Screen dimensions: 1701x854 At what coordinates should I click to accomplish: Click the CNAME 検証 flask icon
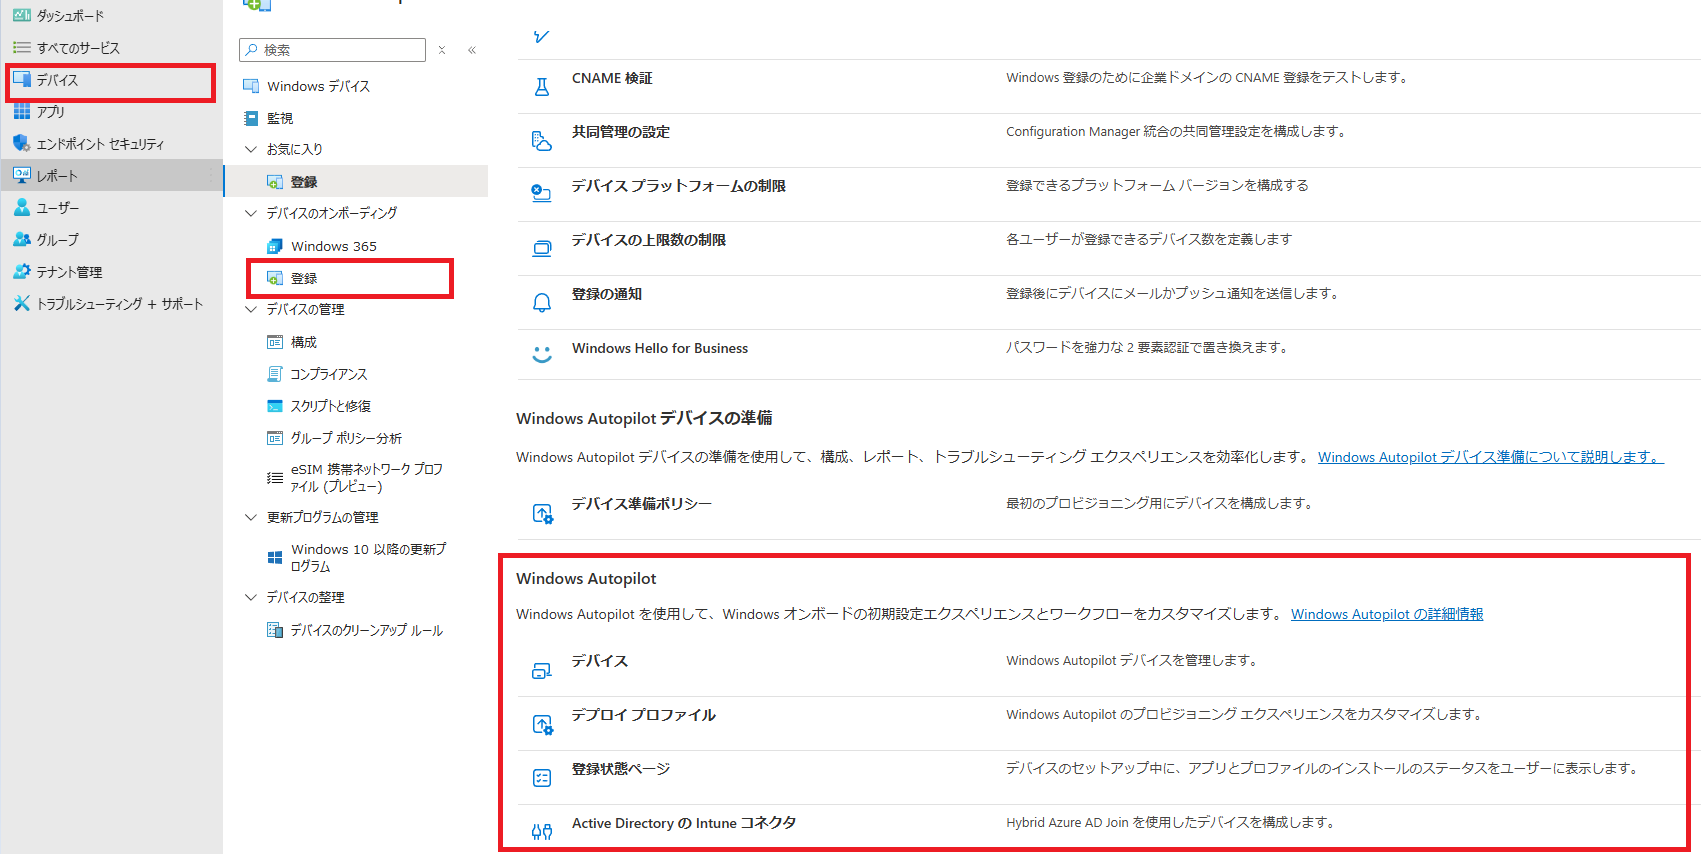[x=542, y=87]
